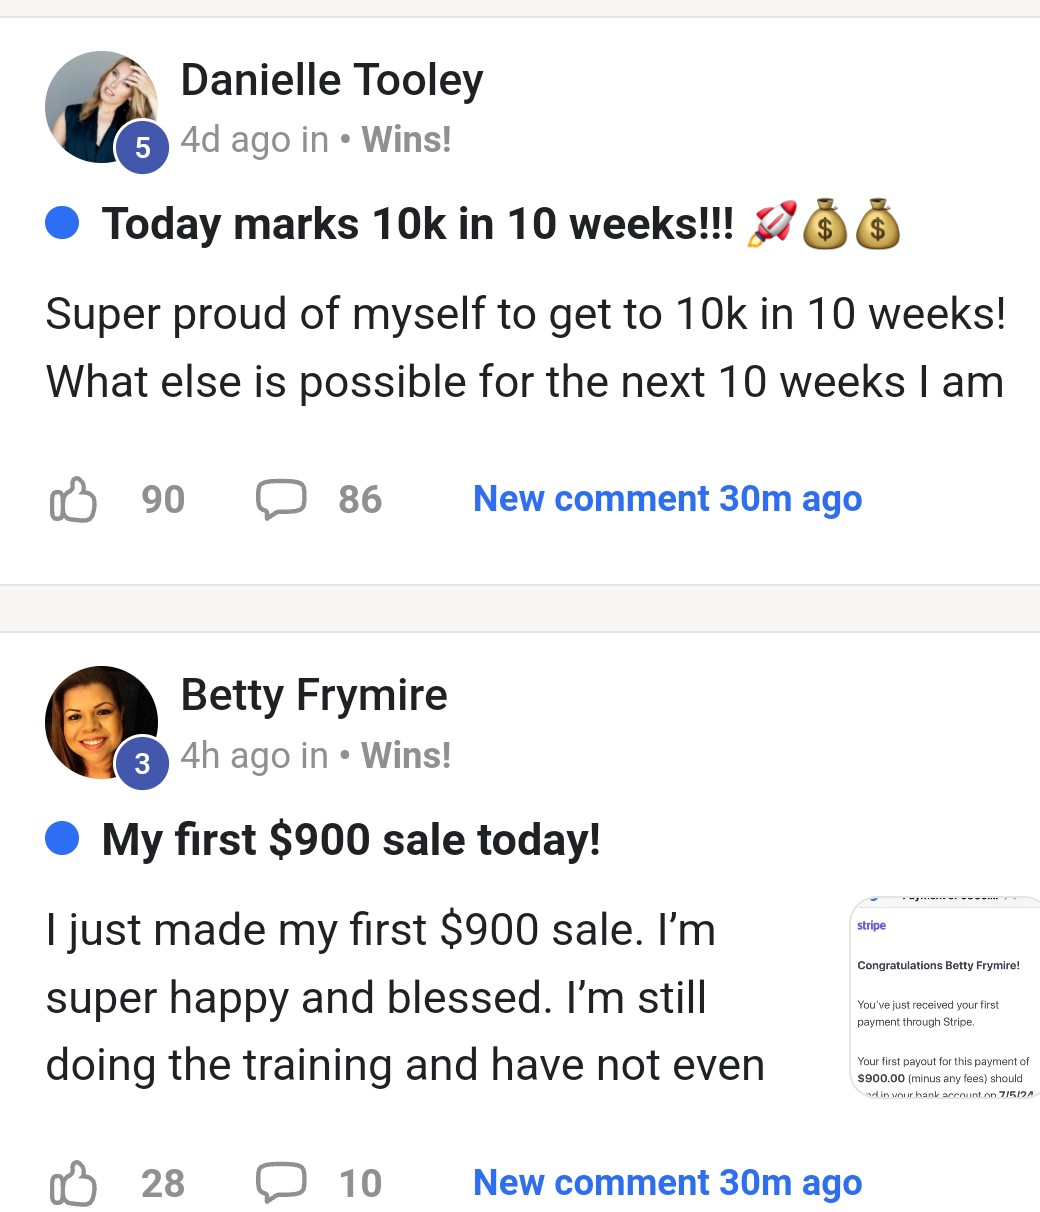1040x1212 pixels.
Task: Open Betty Frymire name link
Action: 314,695
